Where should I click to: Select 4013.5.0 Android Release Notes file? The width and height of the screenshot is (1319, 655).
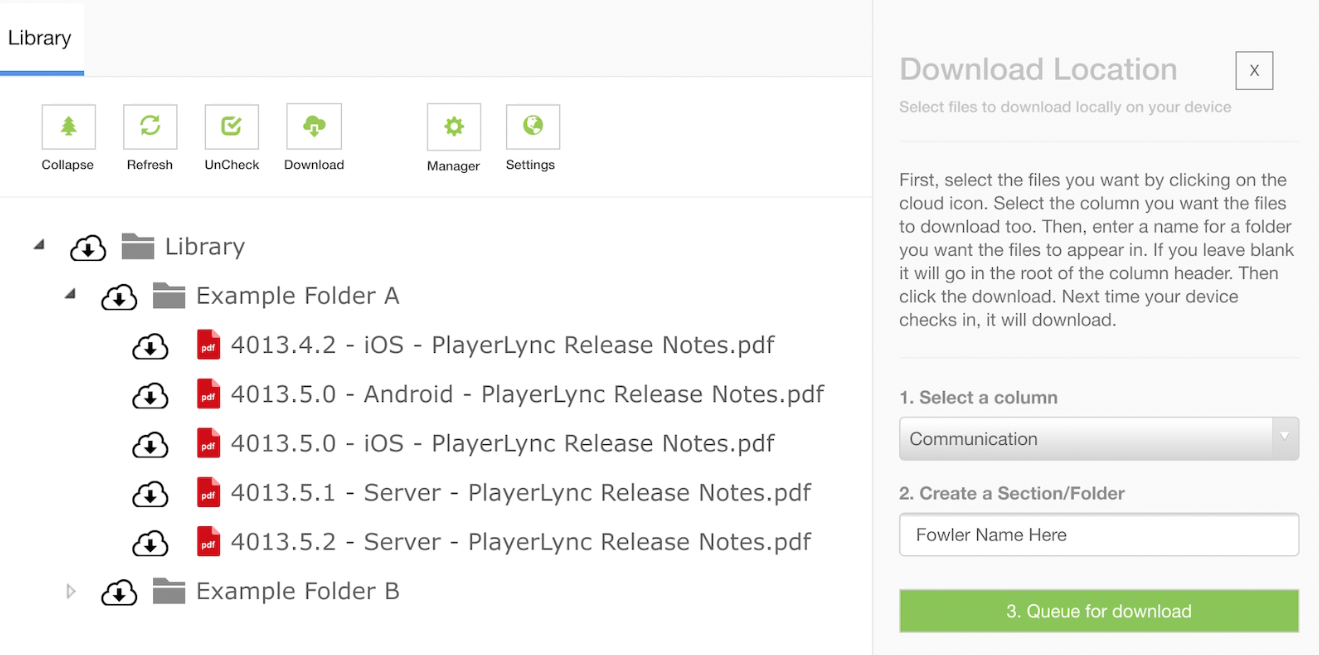(x=527, y=394)
